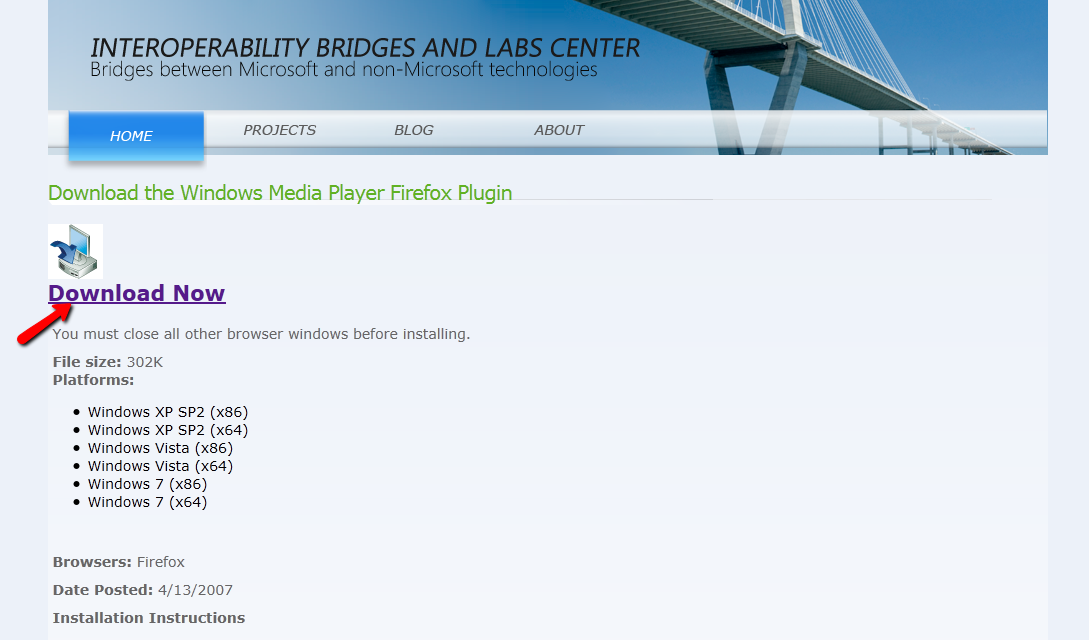
Task: Open the Download Now link
Action: [137, 293]
